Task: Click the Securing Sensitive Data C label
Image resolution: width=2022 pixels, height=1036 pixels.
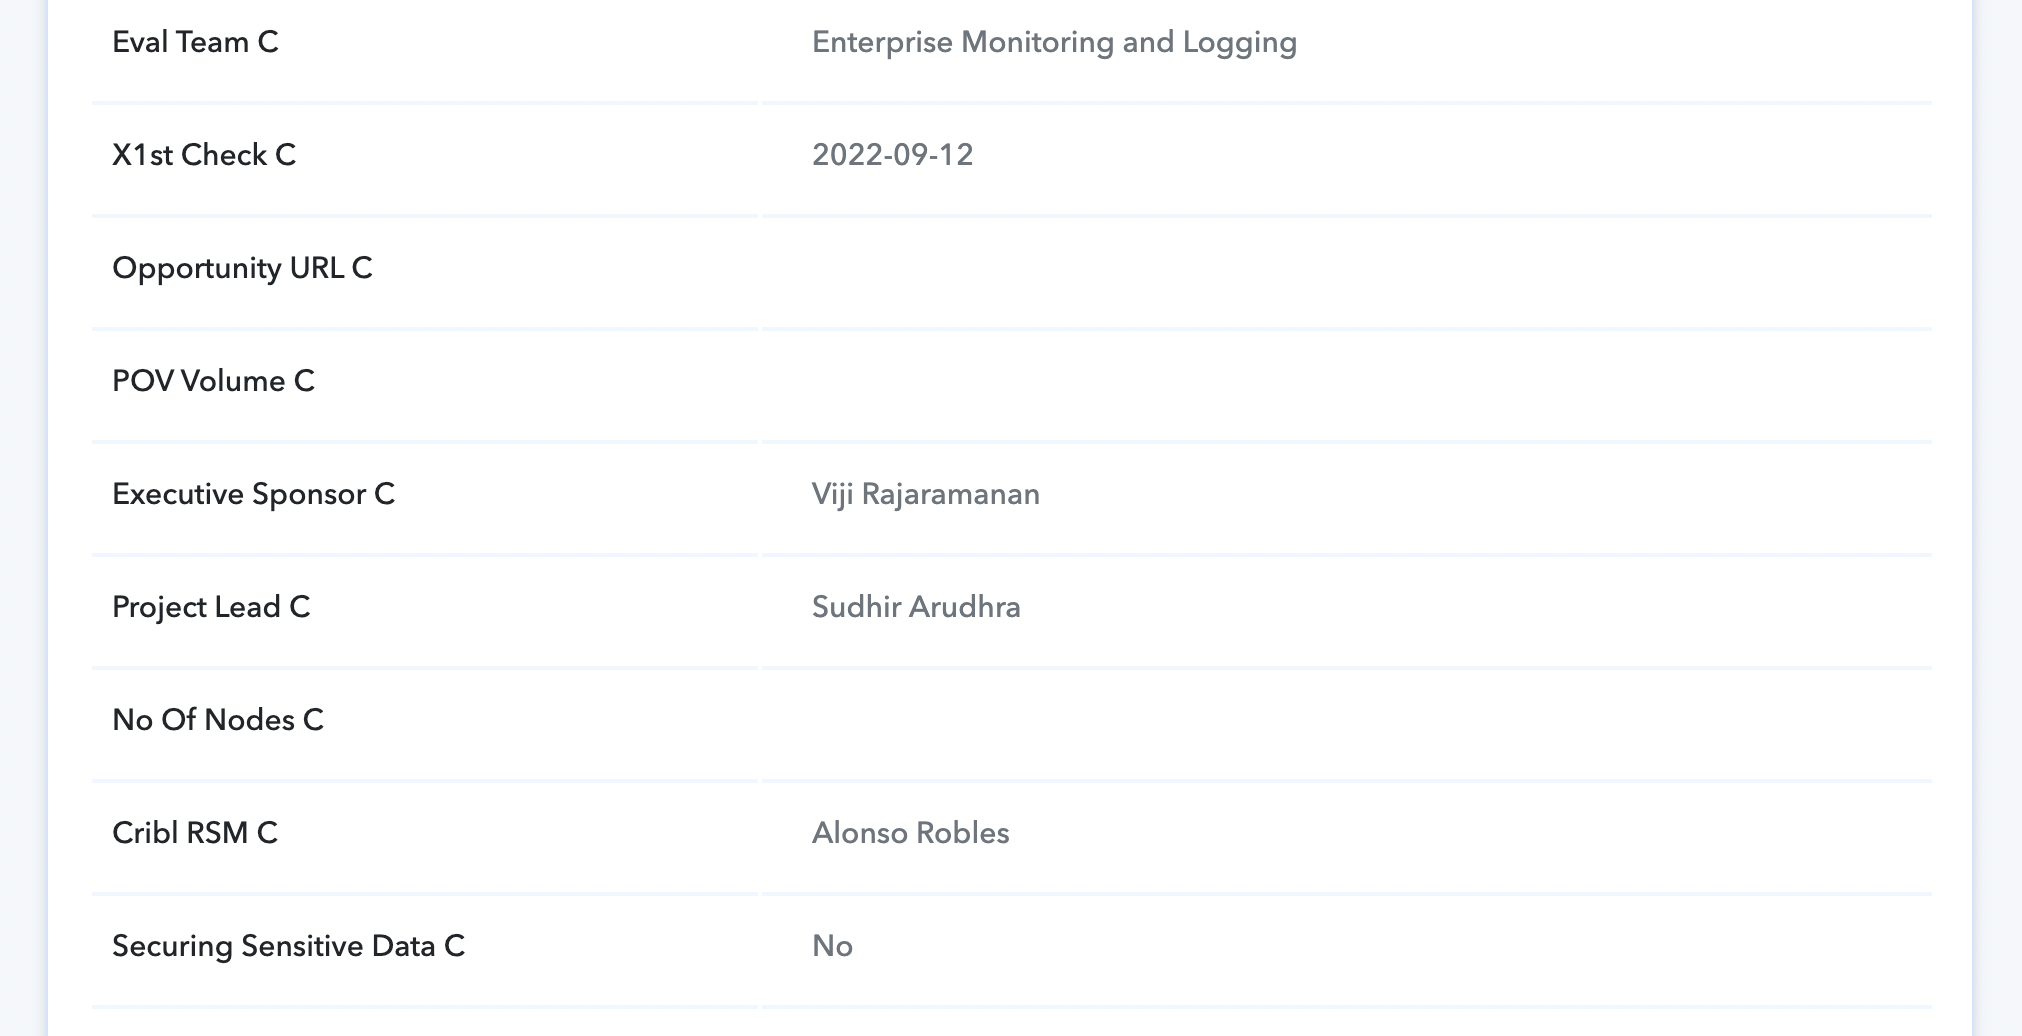Action: tap(288, 946)
